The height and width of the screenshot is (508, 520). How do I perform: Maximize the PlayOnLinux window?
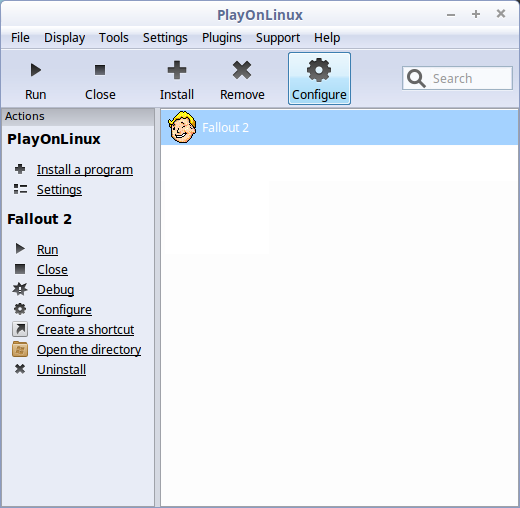pyautogui.click(x=476, y=14)
